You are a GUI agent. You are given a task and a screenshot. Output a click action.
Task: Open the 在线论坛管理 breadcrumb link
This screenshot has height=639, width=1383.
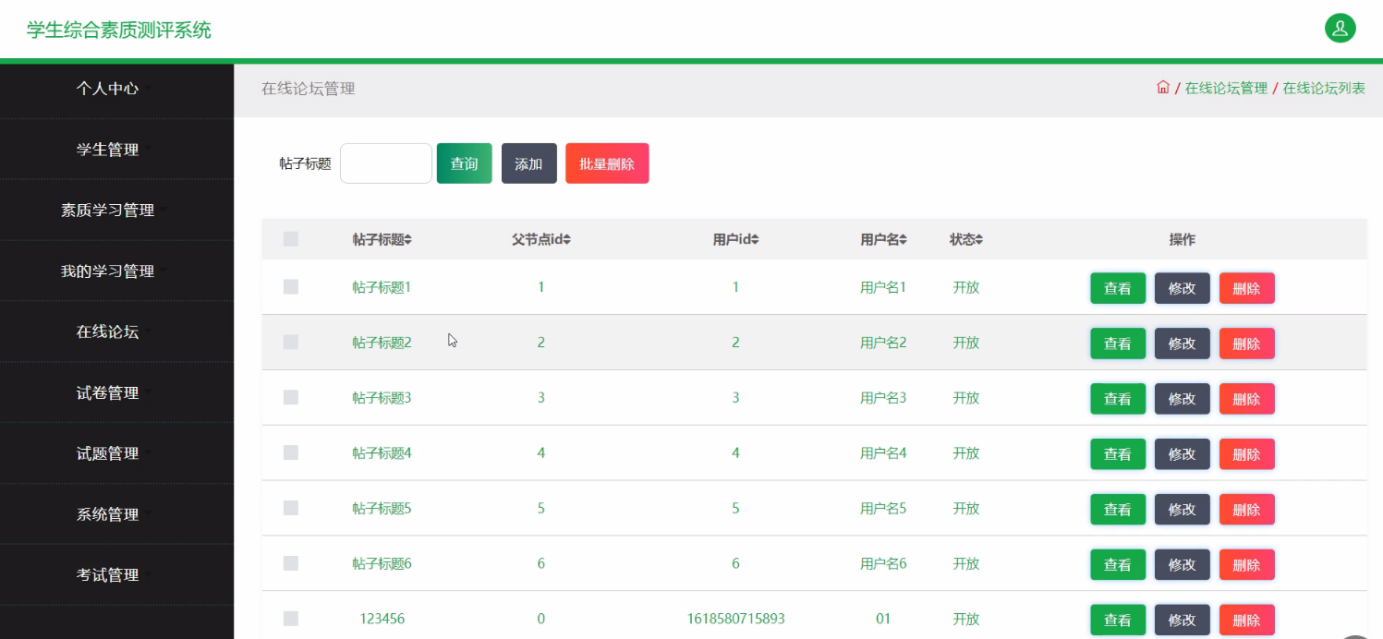coord(1225,88)
